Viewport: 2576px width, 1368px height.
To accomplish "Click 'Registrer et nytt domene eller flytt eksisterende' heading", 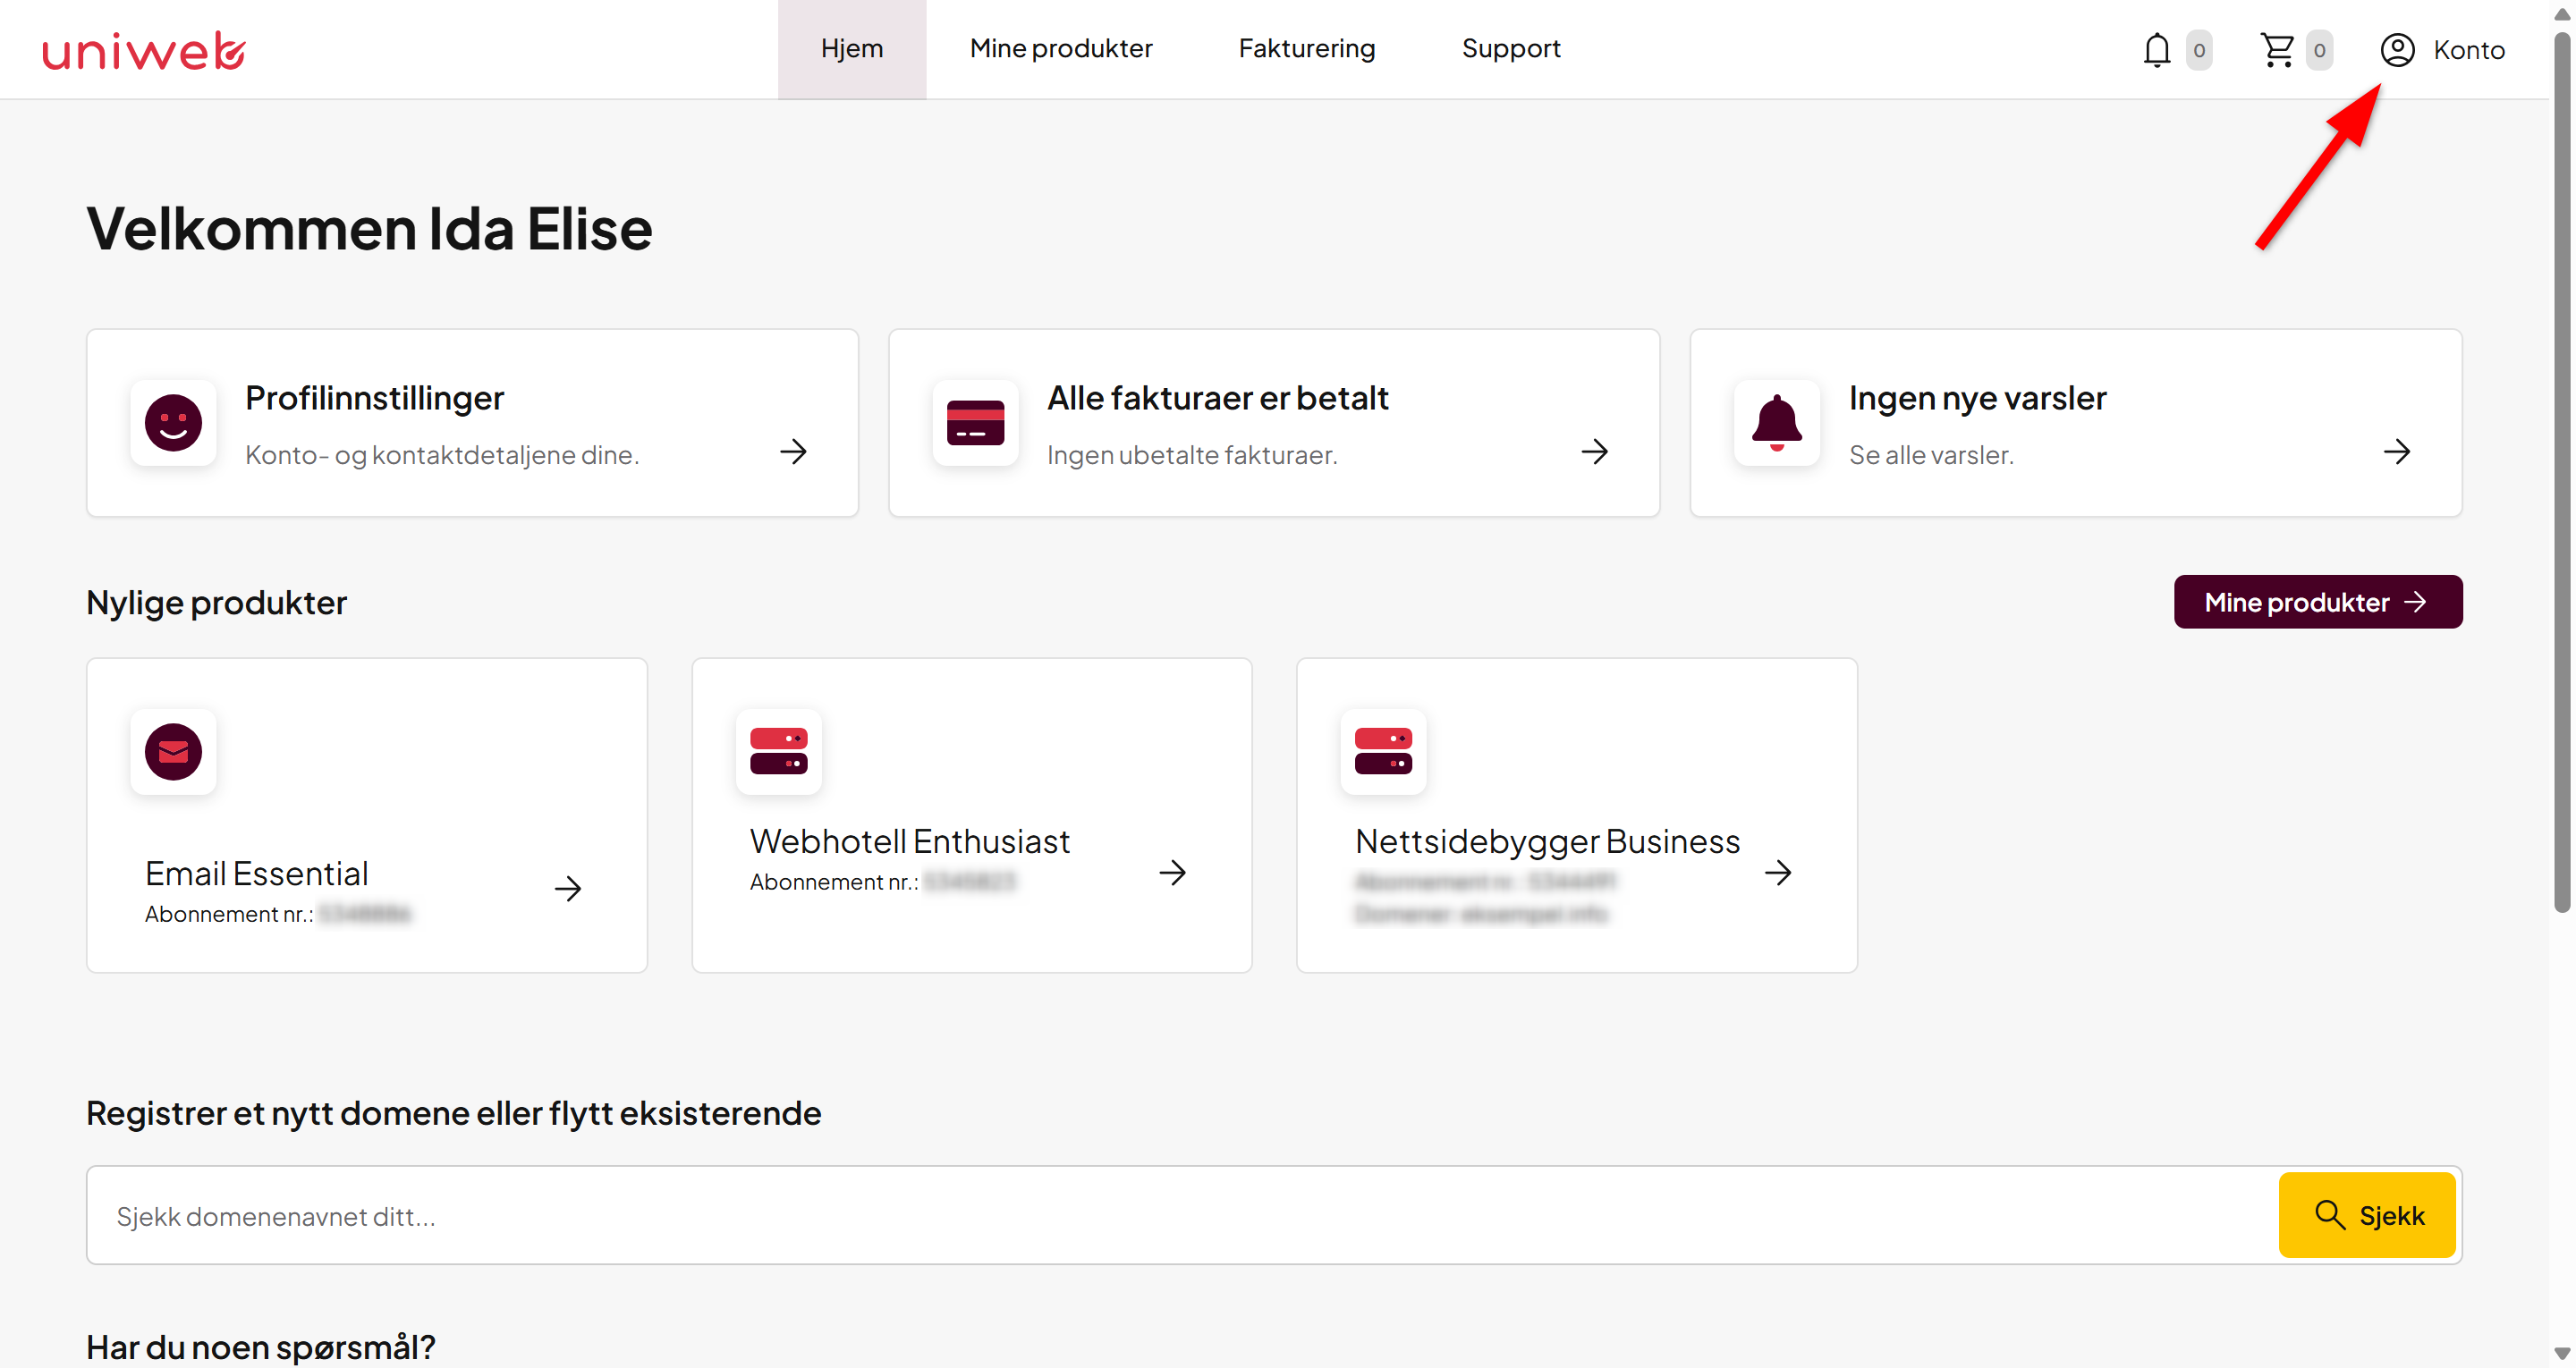I will pyautogui.click(x=453, y=1113).
